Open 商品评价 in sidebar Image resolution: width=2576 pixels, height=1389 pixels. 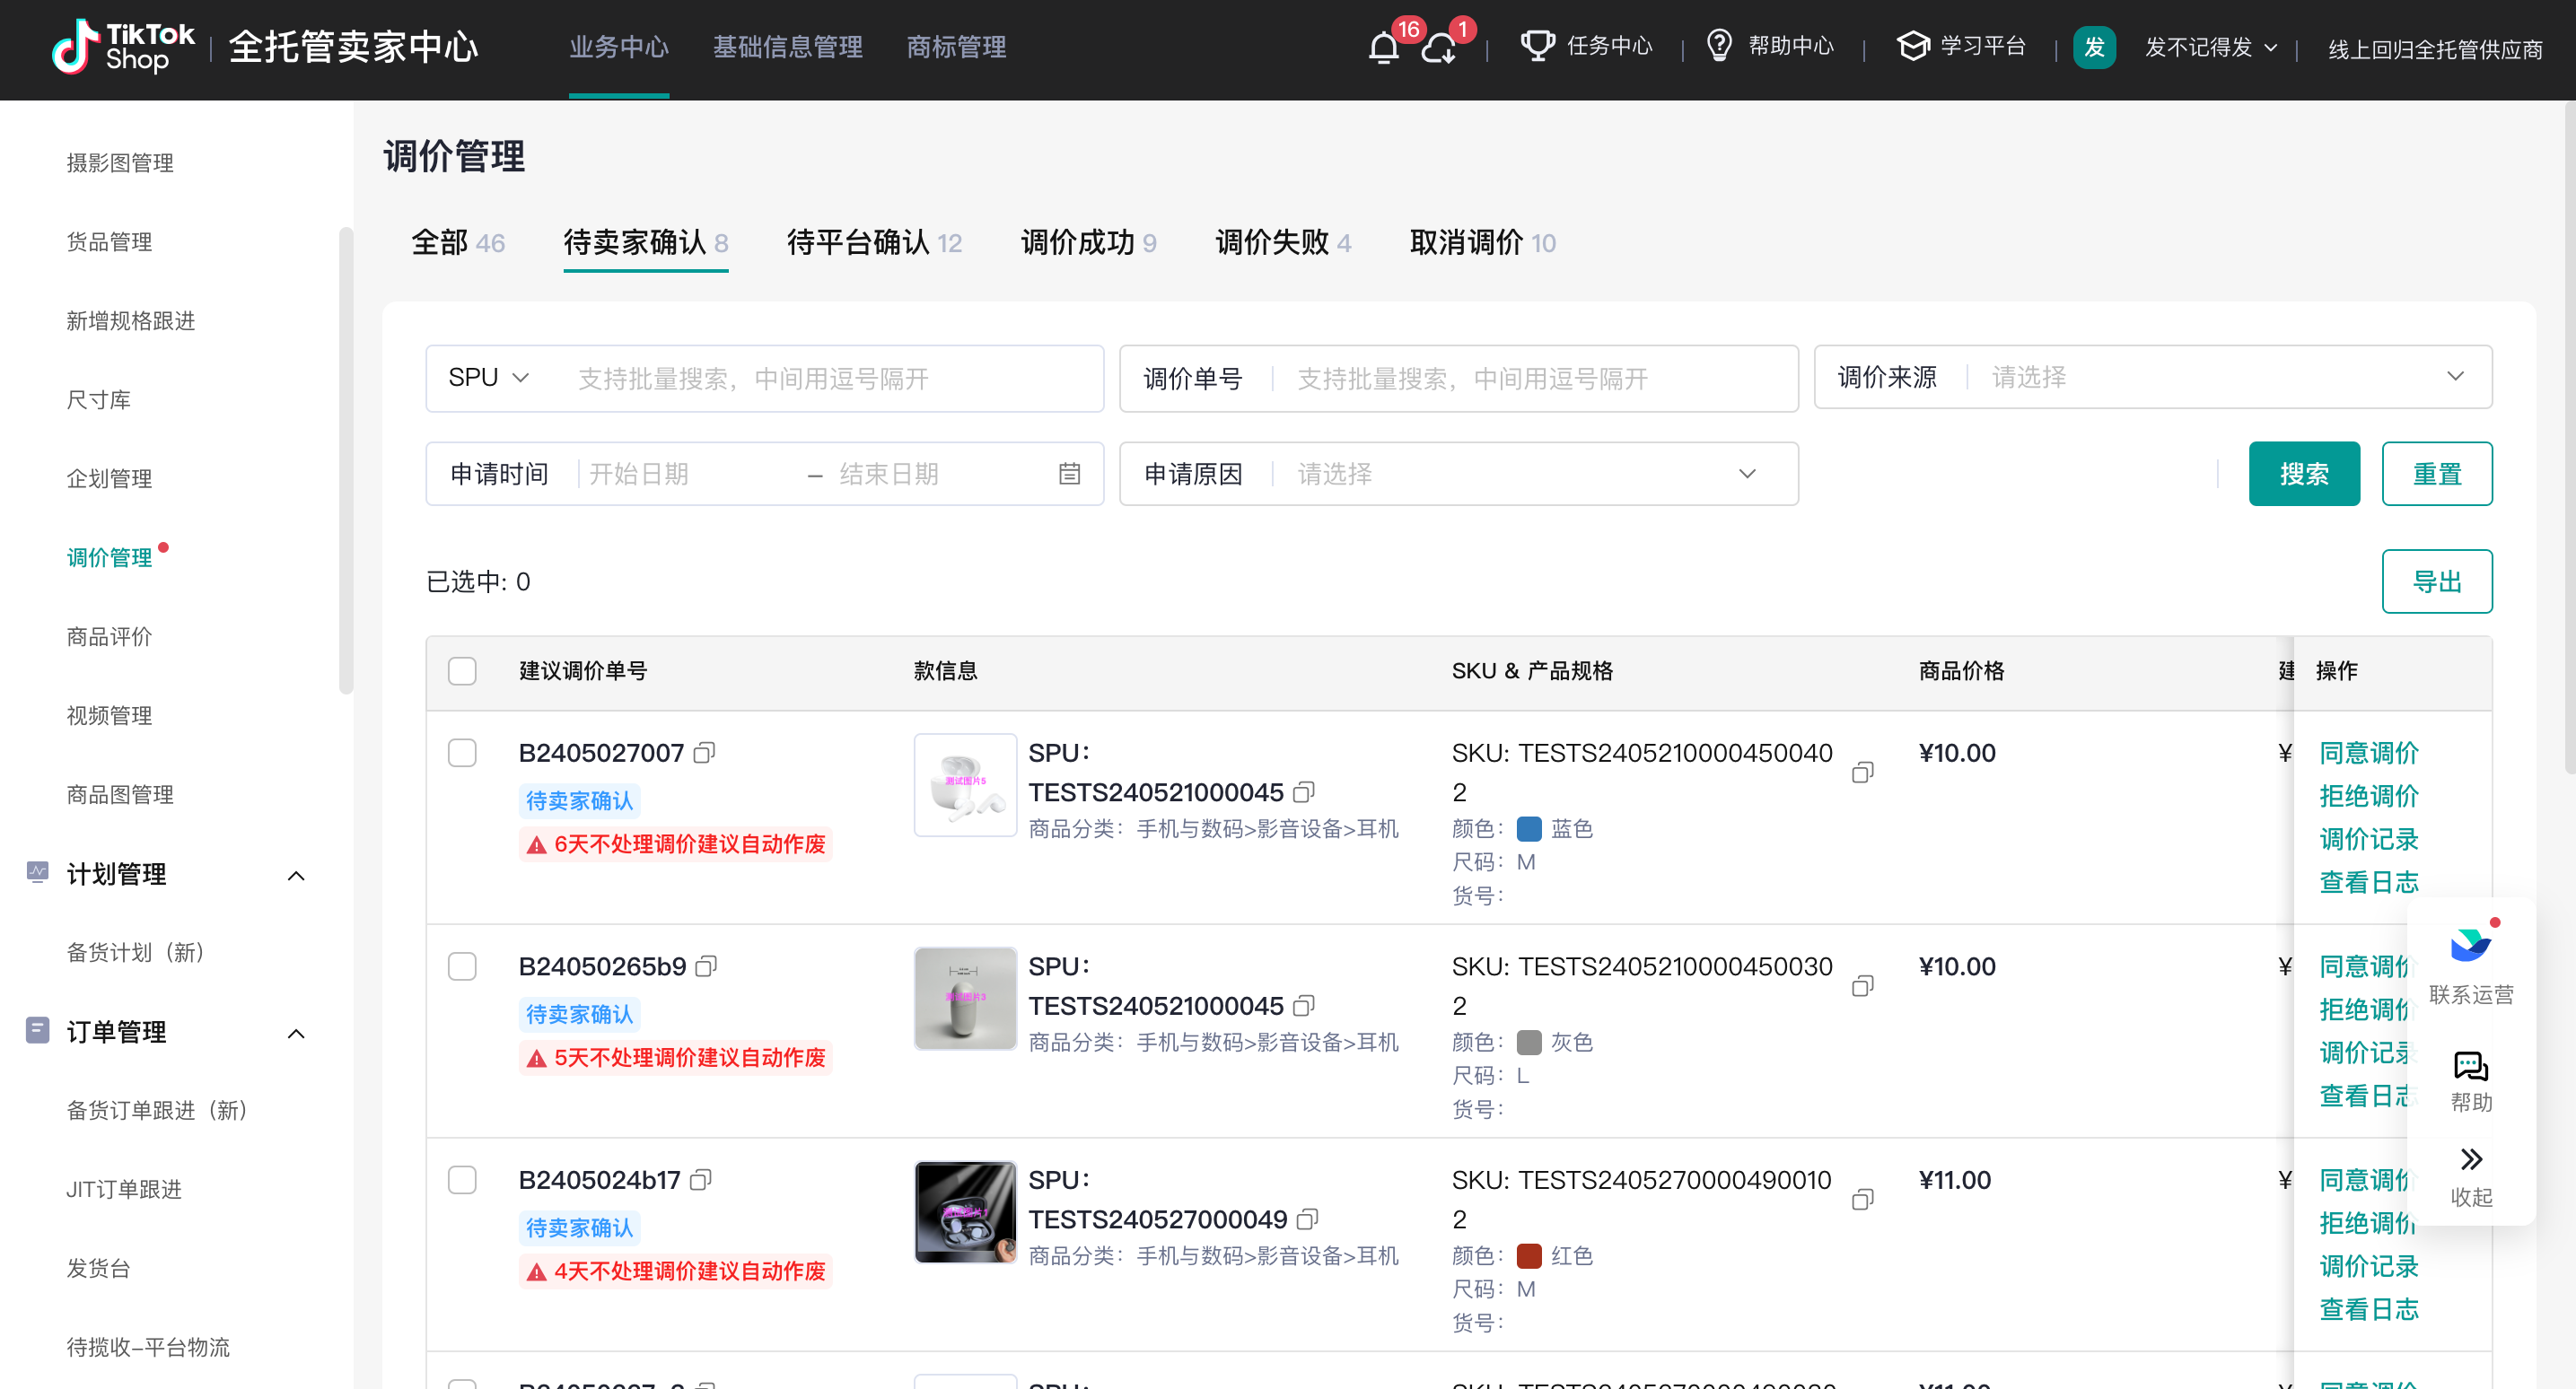coord(109,637)
